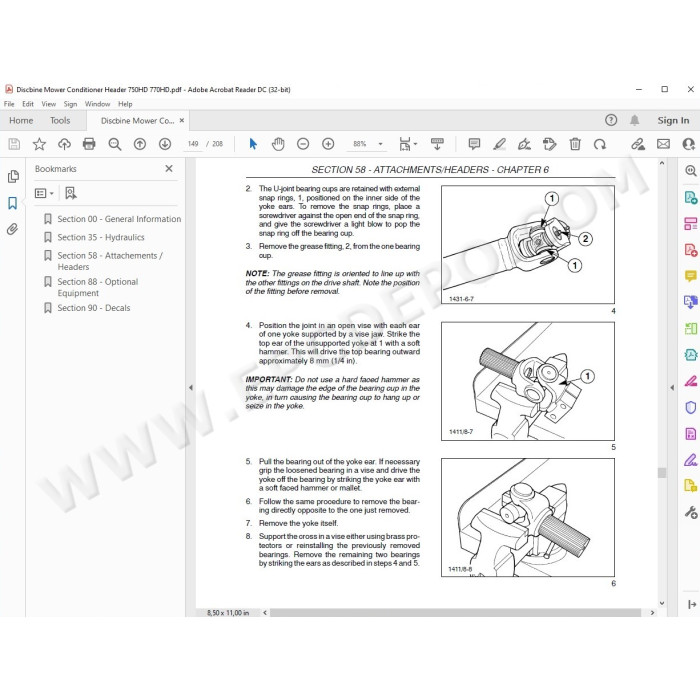Open Fill & Sign tool in right pane
Viewport: 700px width, 700px height.
click(x=691, y=459)
